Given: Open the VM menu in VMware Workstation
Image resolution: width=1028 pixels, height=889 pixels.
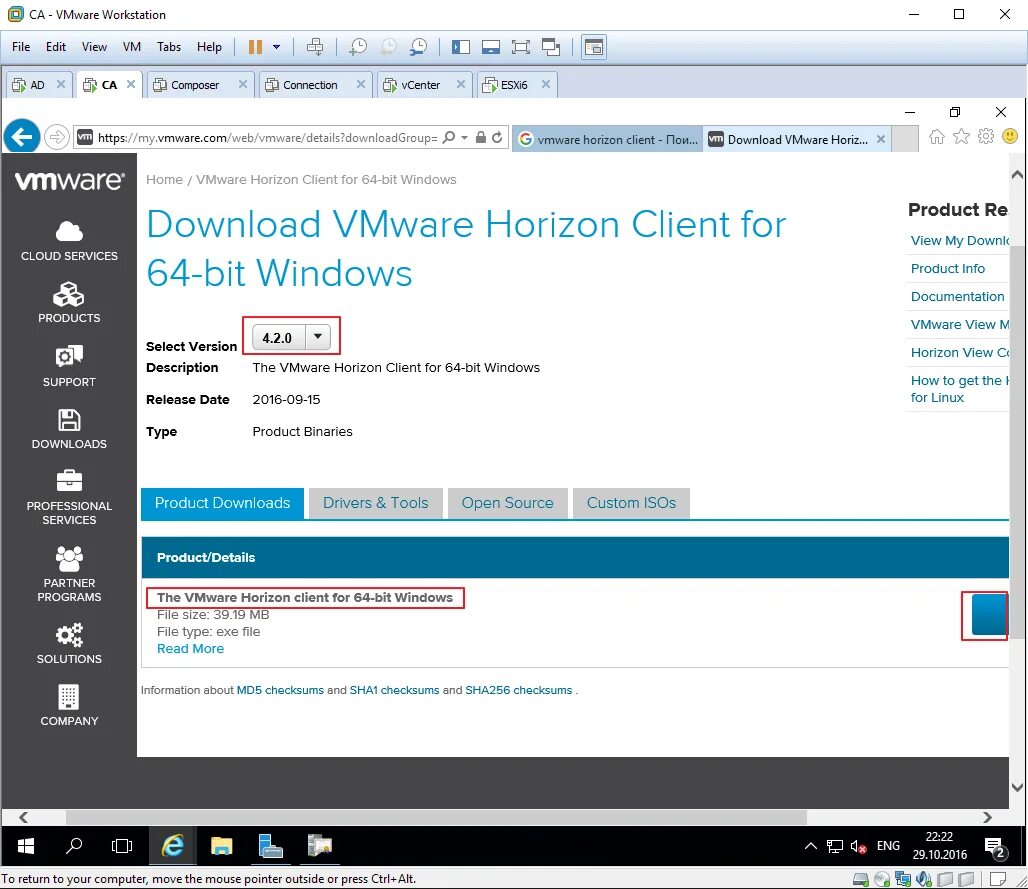Looking at the screenshot, I should pyautogui.click(x=131, y=46).
